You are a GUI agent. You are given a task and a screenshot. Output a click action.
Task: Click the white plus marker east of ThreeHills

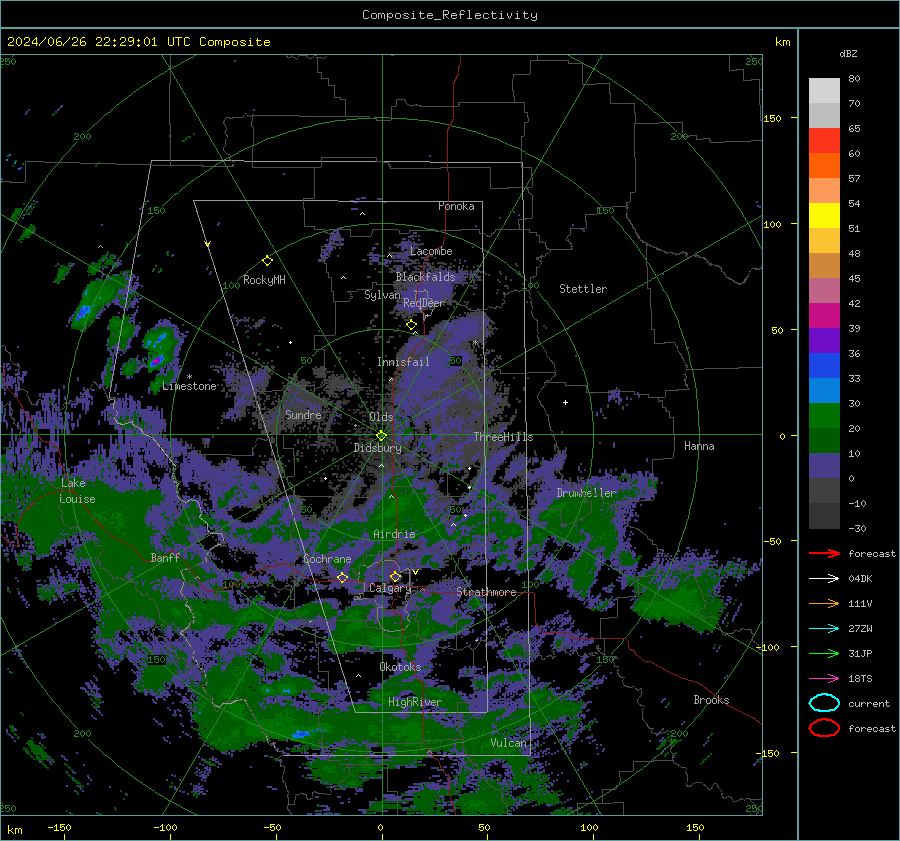coord(565,402)
